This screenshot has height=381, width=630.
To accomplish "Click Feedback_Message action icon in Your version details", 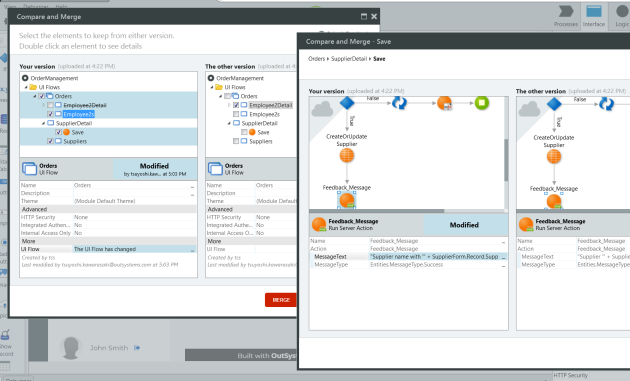I will click(319, 224).
